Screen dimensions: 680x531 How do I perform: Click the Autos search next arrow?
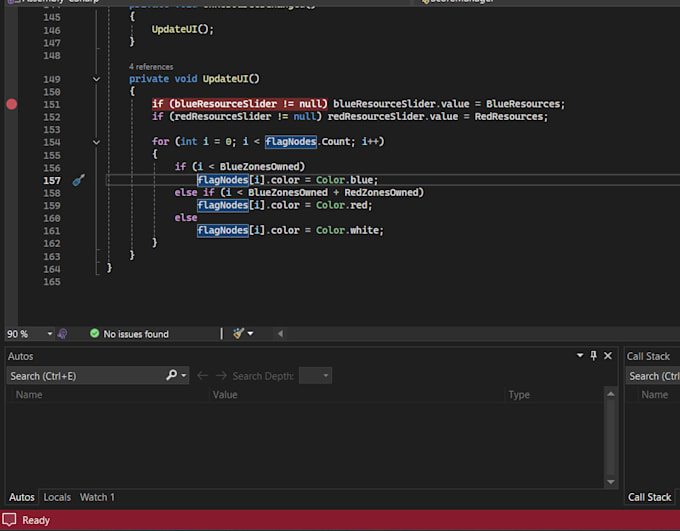pos(221,375)
